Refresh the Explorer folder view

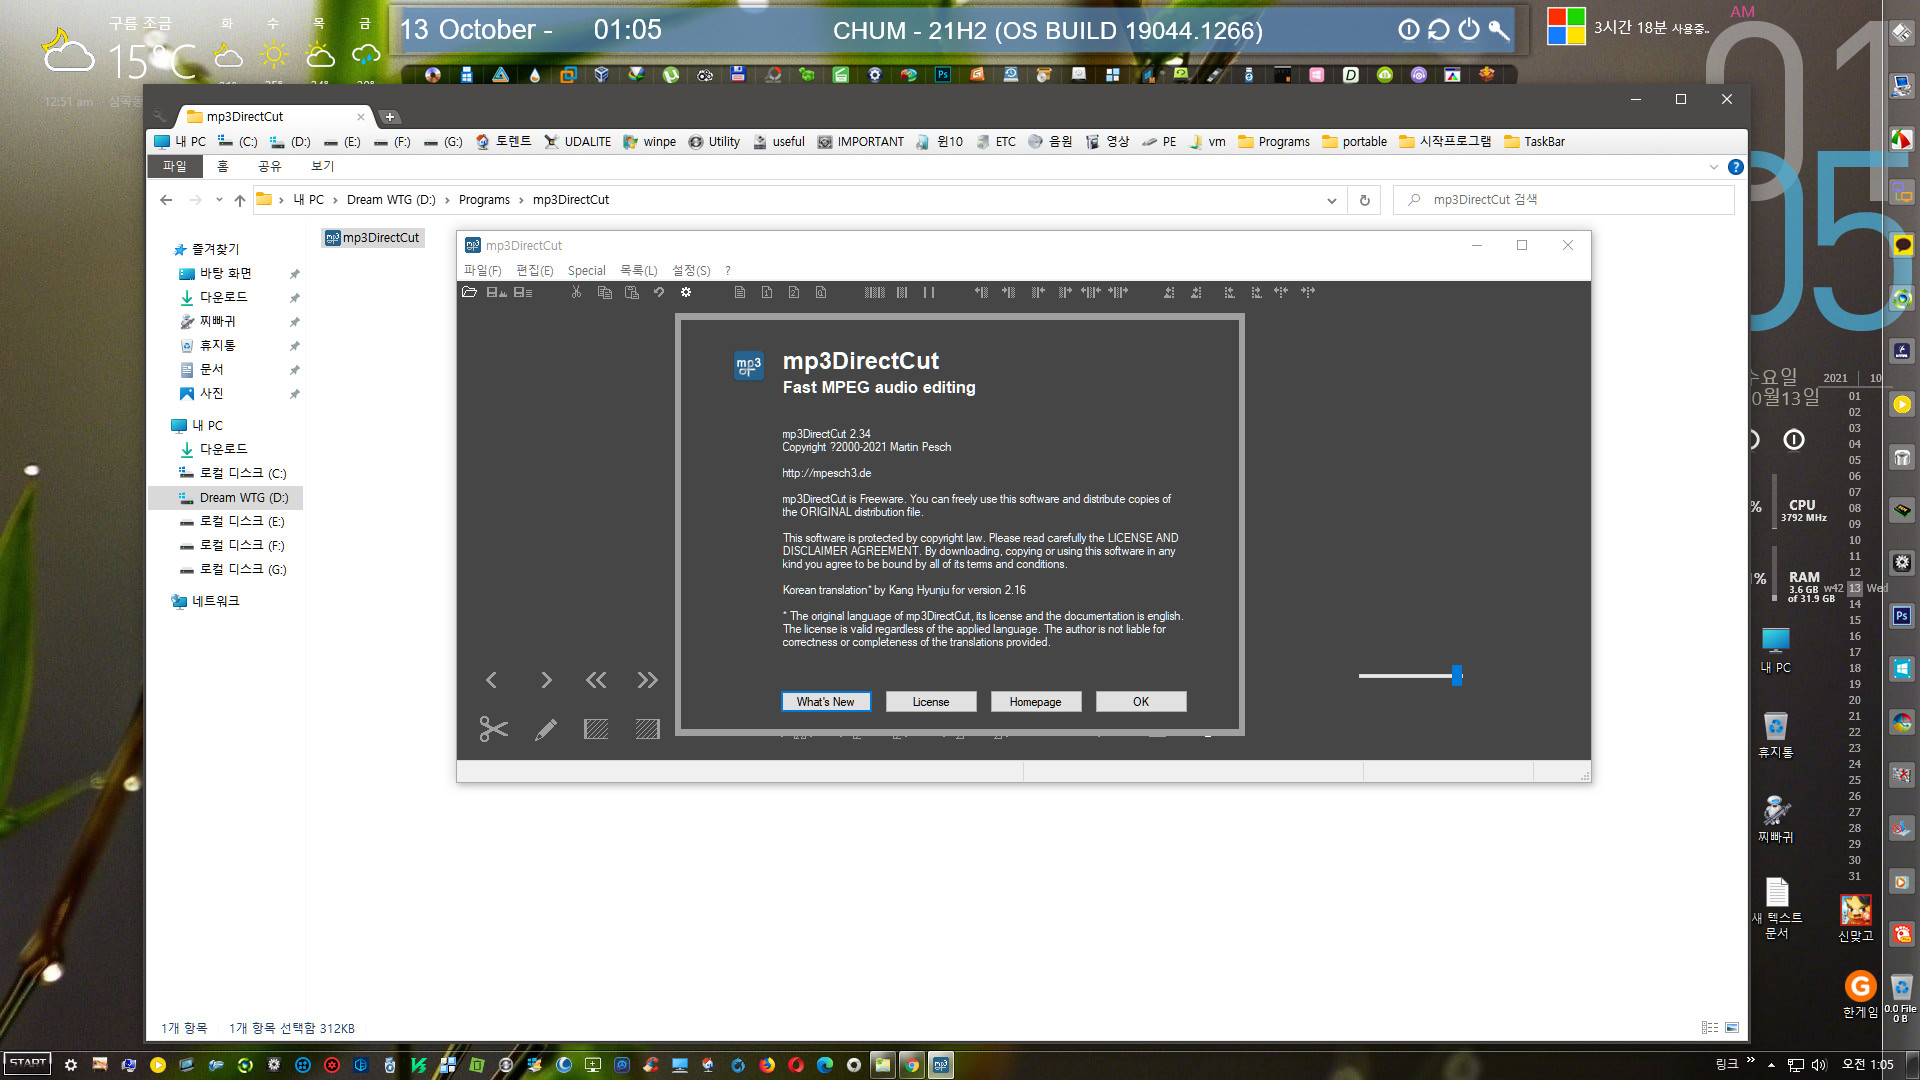point(1364,200)
